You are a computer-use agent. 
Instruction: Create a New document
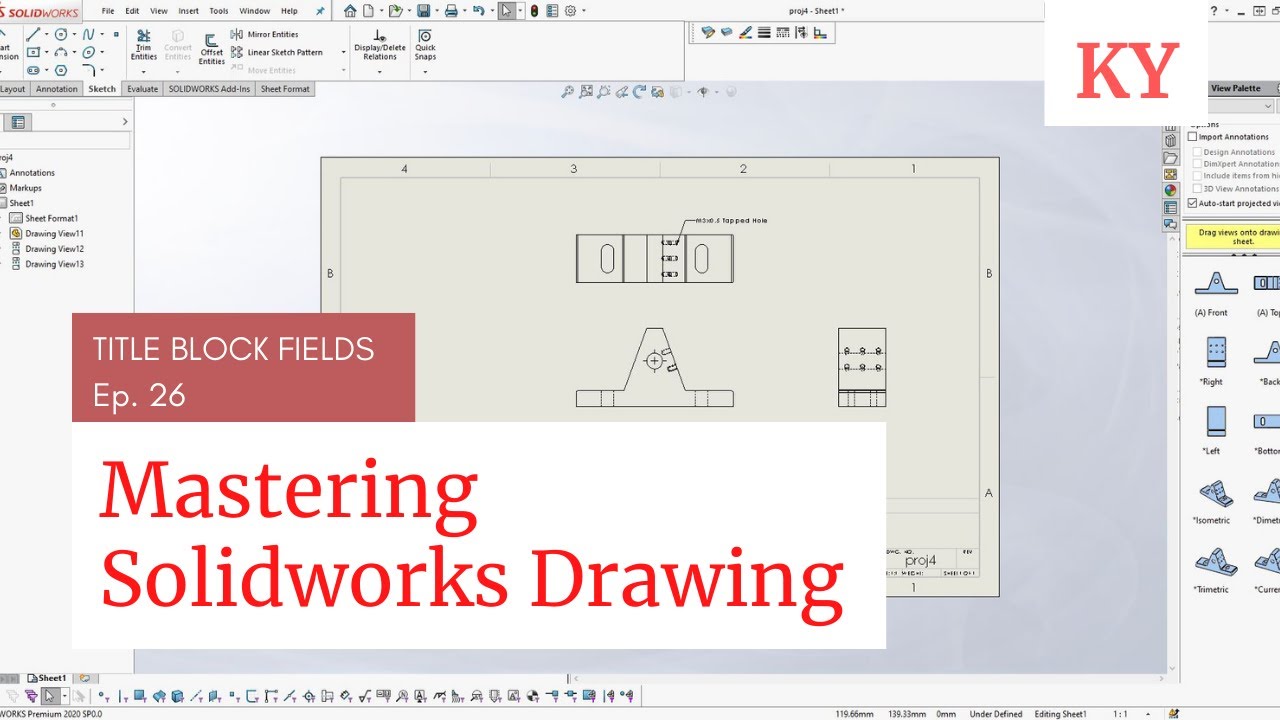[369, 11]
